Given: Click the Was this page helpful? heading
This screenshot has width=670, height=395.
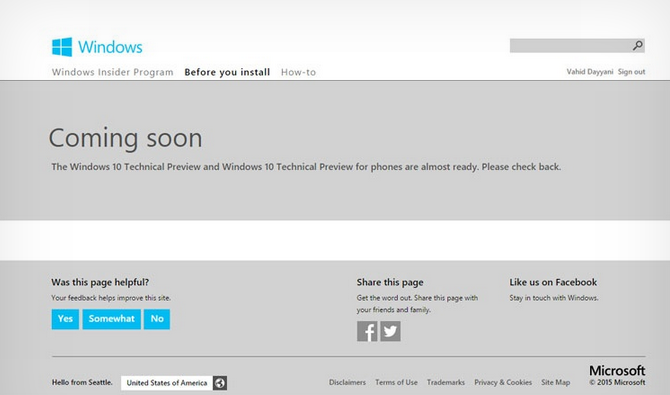Looking at the screenshot, I should [x=100, y=282].
